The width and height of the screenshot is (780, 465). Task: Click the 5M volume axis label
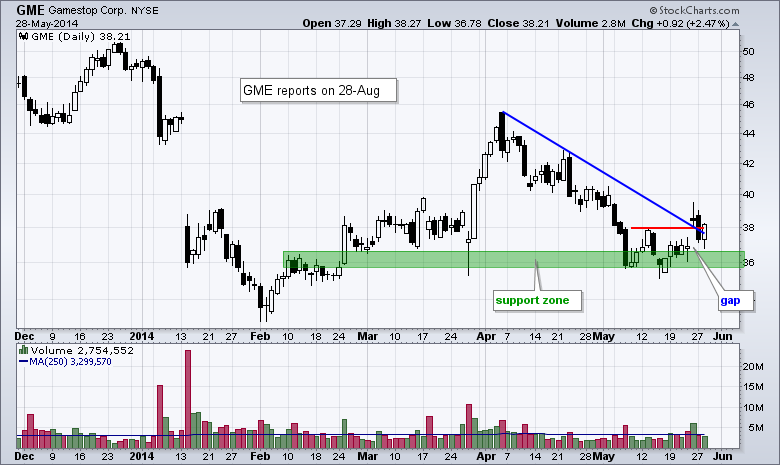click(756, 428)
